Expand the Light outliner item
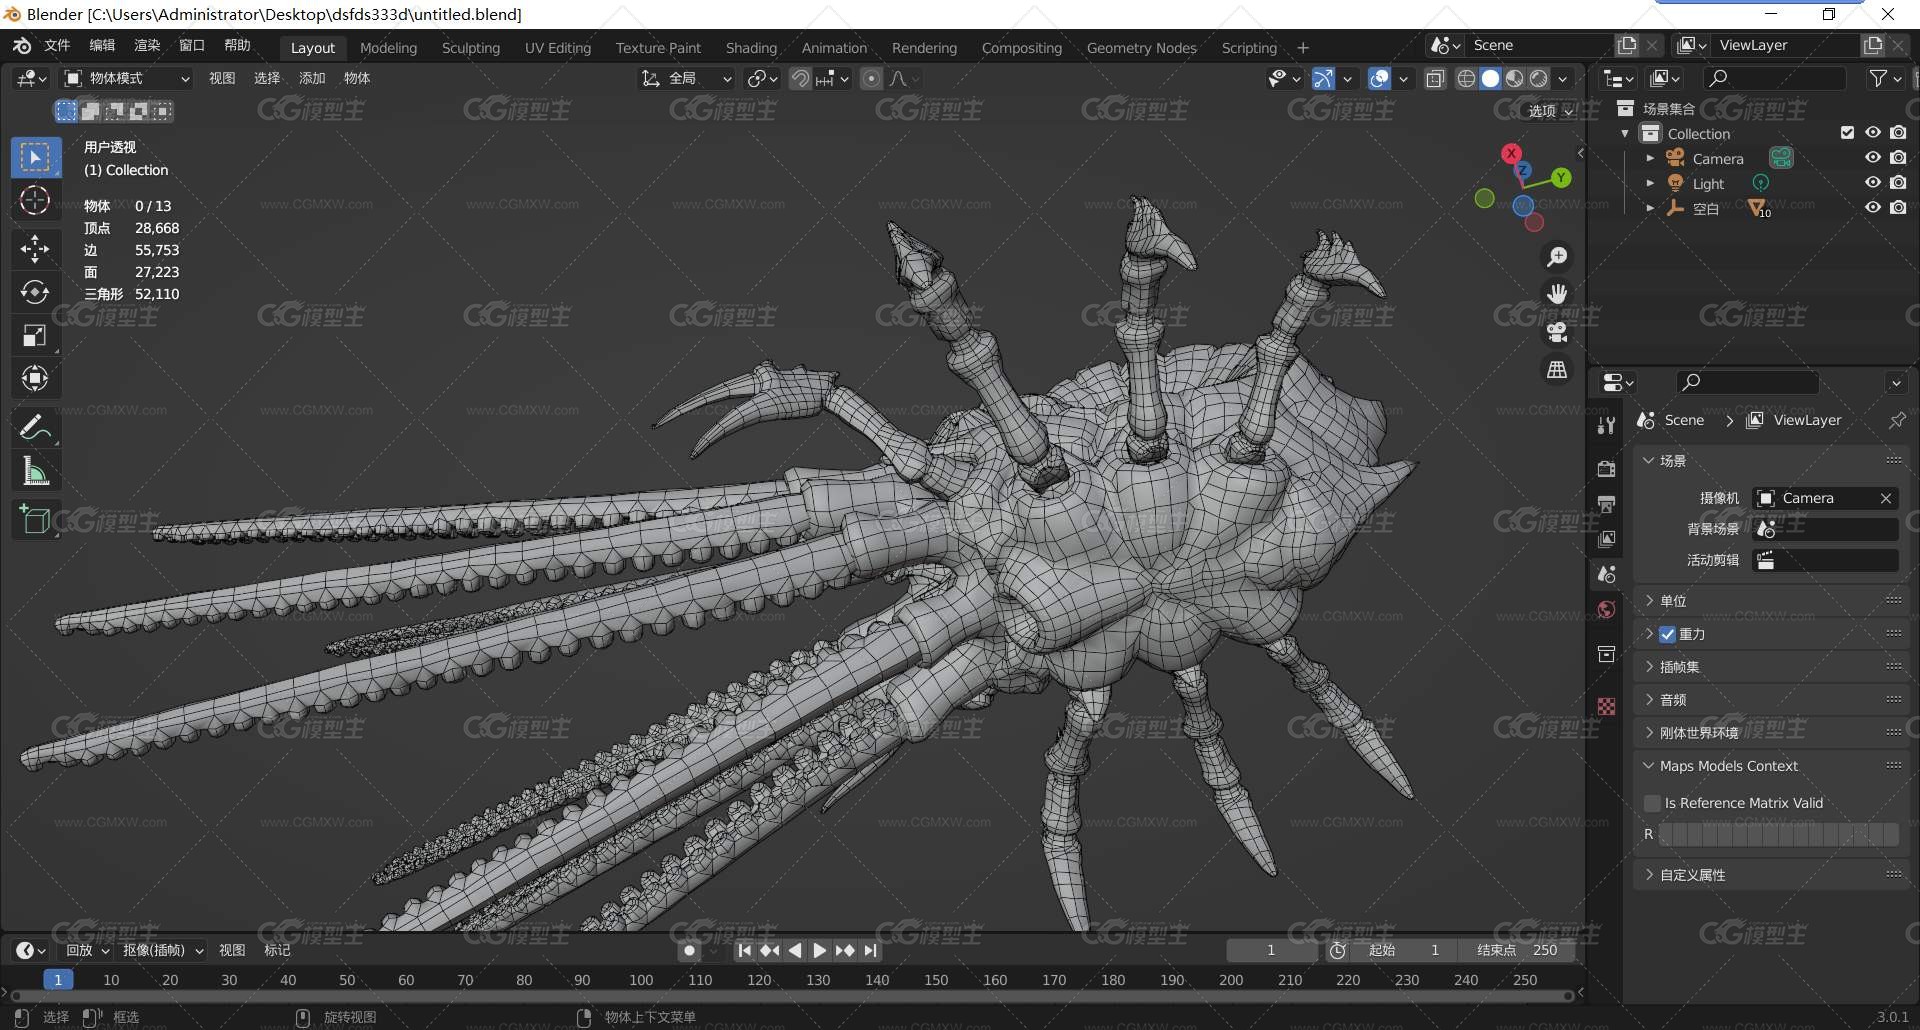Screen dimensions: 1920x1030 pyautogui.click(x=1650, y=183)
